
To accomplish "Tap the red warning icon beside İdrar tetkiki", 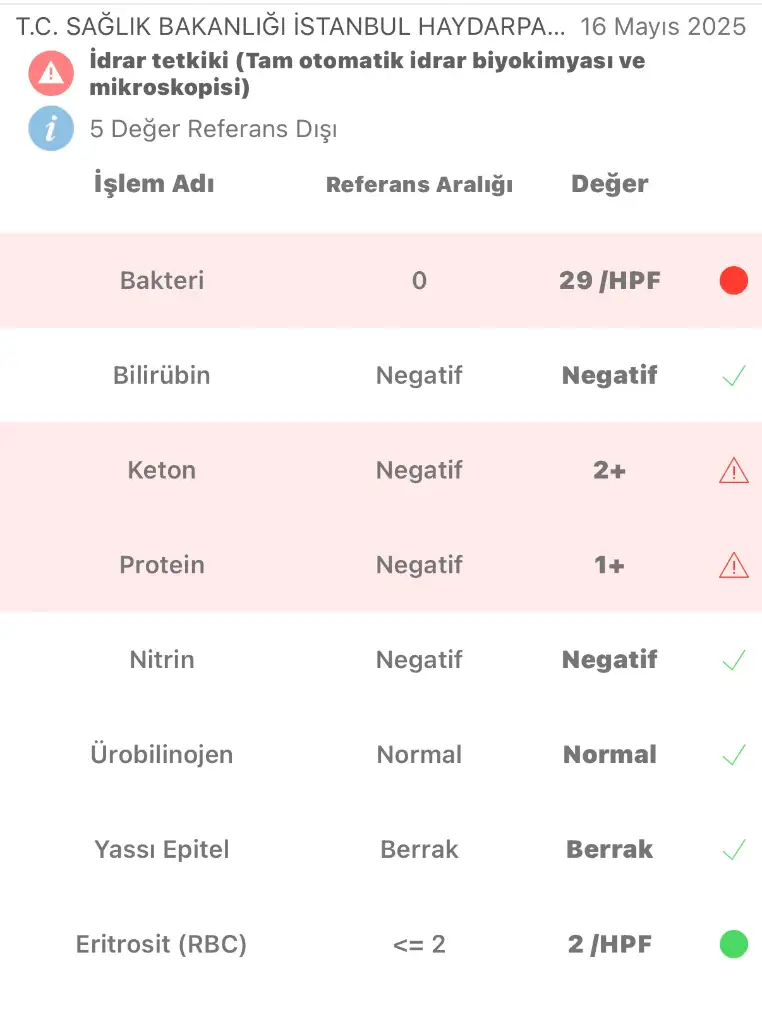I will point(51,73).
